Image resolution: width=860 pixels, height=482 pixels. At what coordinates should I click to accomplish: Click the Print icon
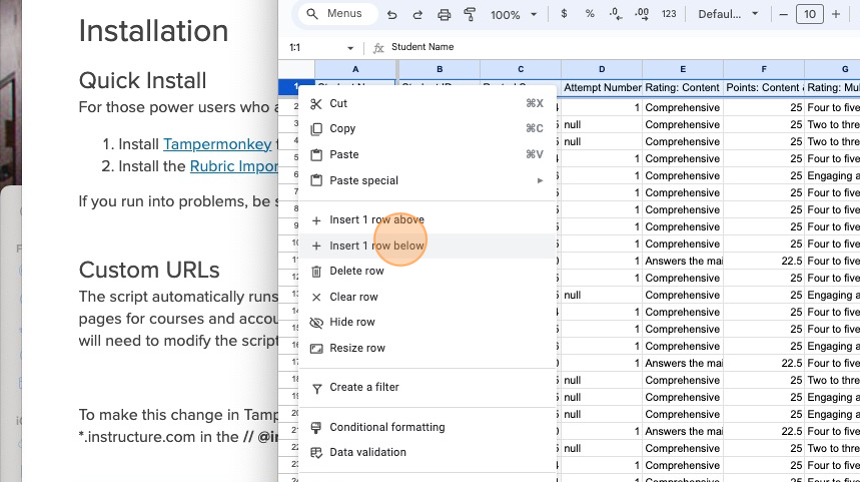[444, 15]
